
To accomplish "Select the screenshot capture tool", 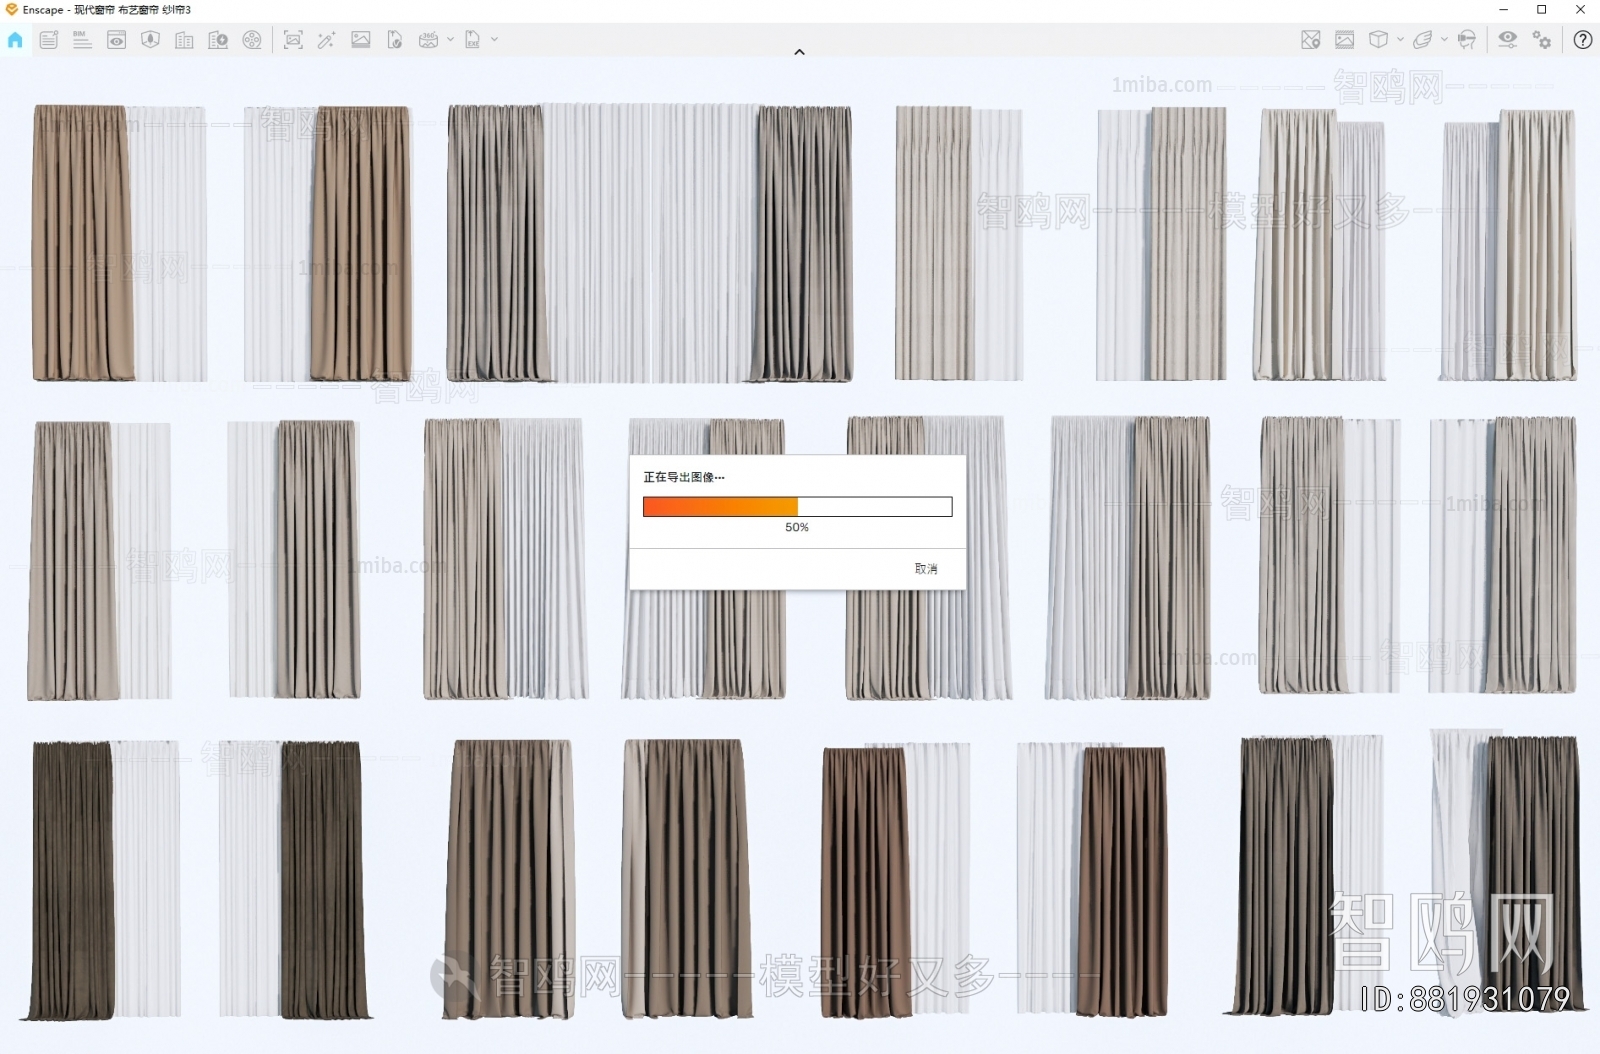I will [293, 41].
